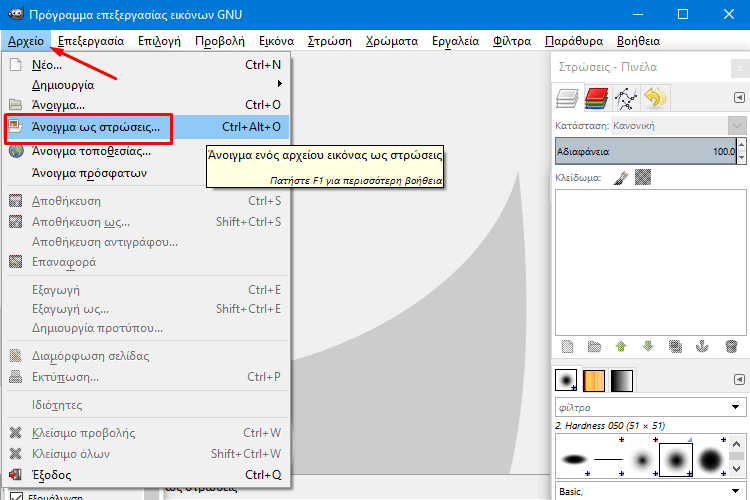750x500 pixels.
Task: Open the Χρώματα menu
Action: click(x=392, y=41)
